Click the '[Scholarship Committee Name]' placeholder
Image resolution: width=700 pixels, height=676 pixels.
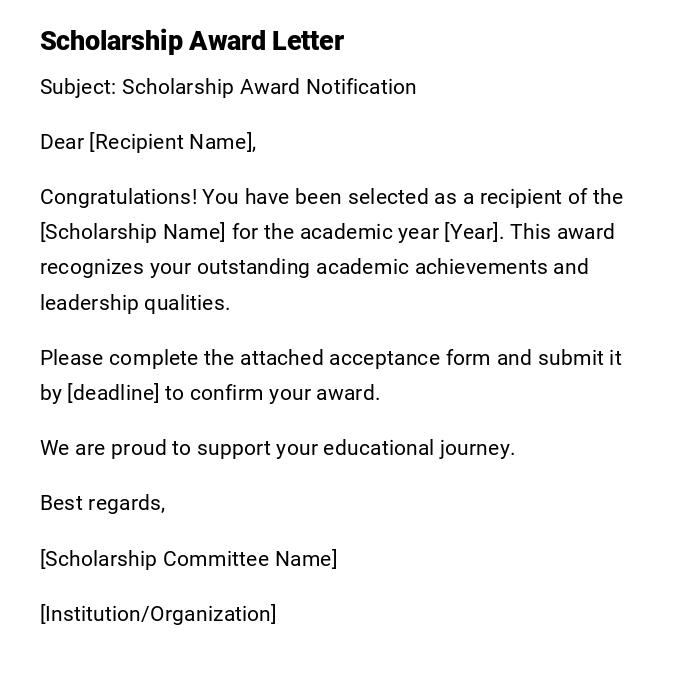click(x=188, y=559)
